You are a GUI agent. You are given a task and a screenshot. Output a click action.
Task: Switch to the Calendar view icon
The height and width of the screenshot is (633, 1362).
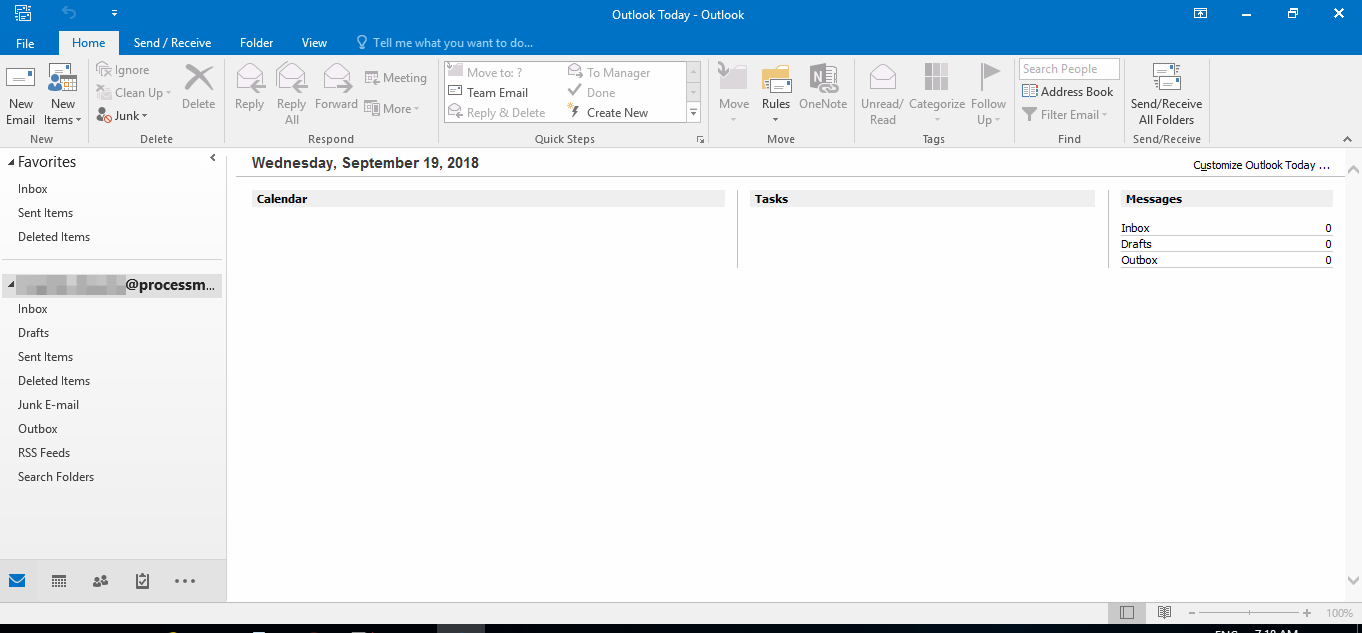click(59, 581)
